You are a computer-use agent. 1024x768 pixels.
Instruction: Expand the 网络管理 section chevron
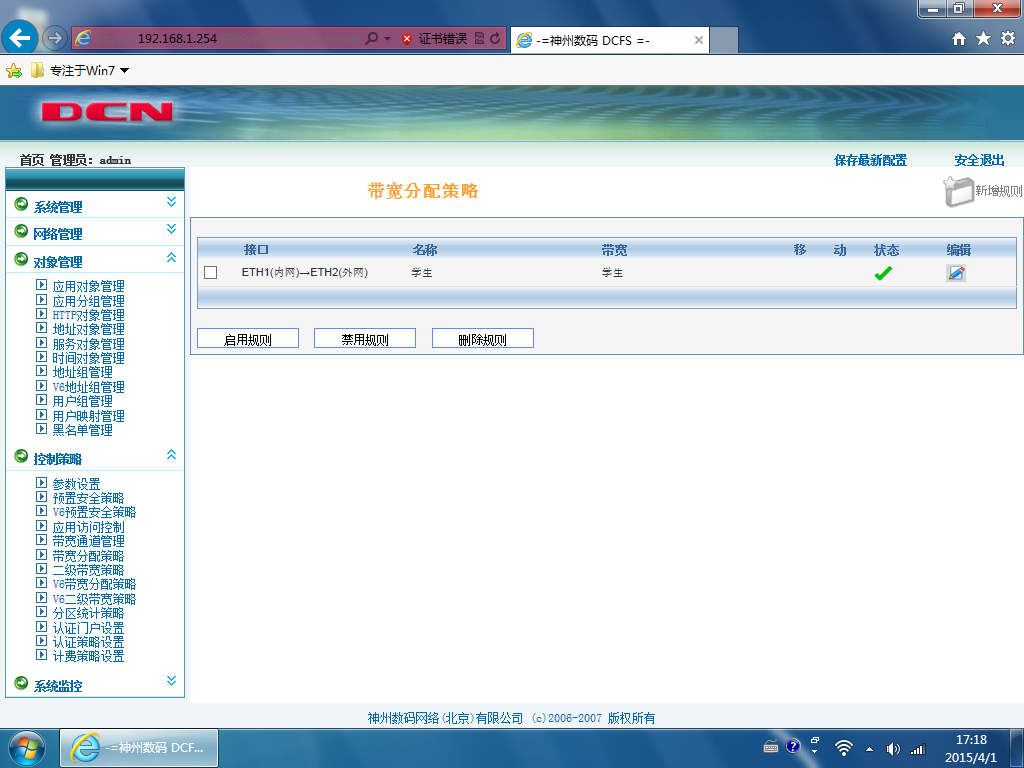171,229
